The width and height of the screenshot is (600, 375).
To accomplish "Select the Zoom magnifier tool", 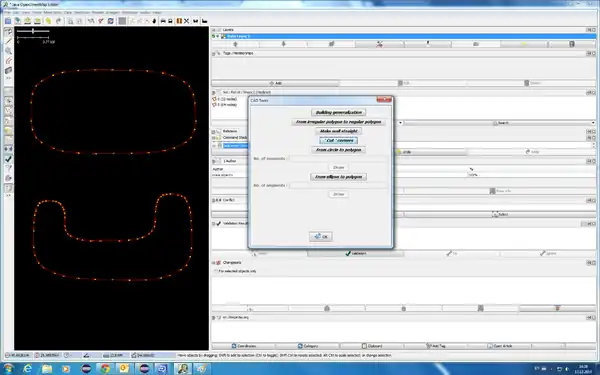I will [x=8, y=51].
